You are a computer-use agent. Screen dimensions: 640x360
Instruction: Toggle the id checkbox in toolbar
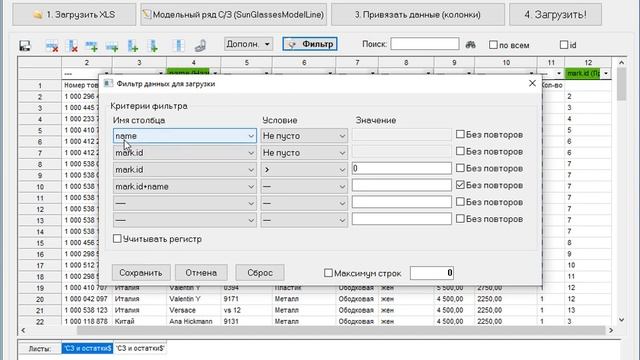click(x=564, y=44)
